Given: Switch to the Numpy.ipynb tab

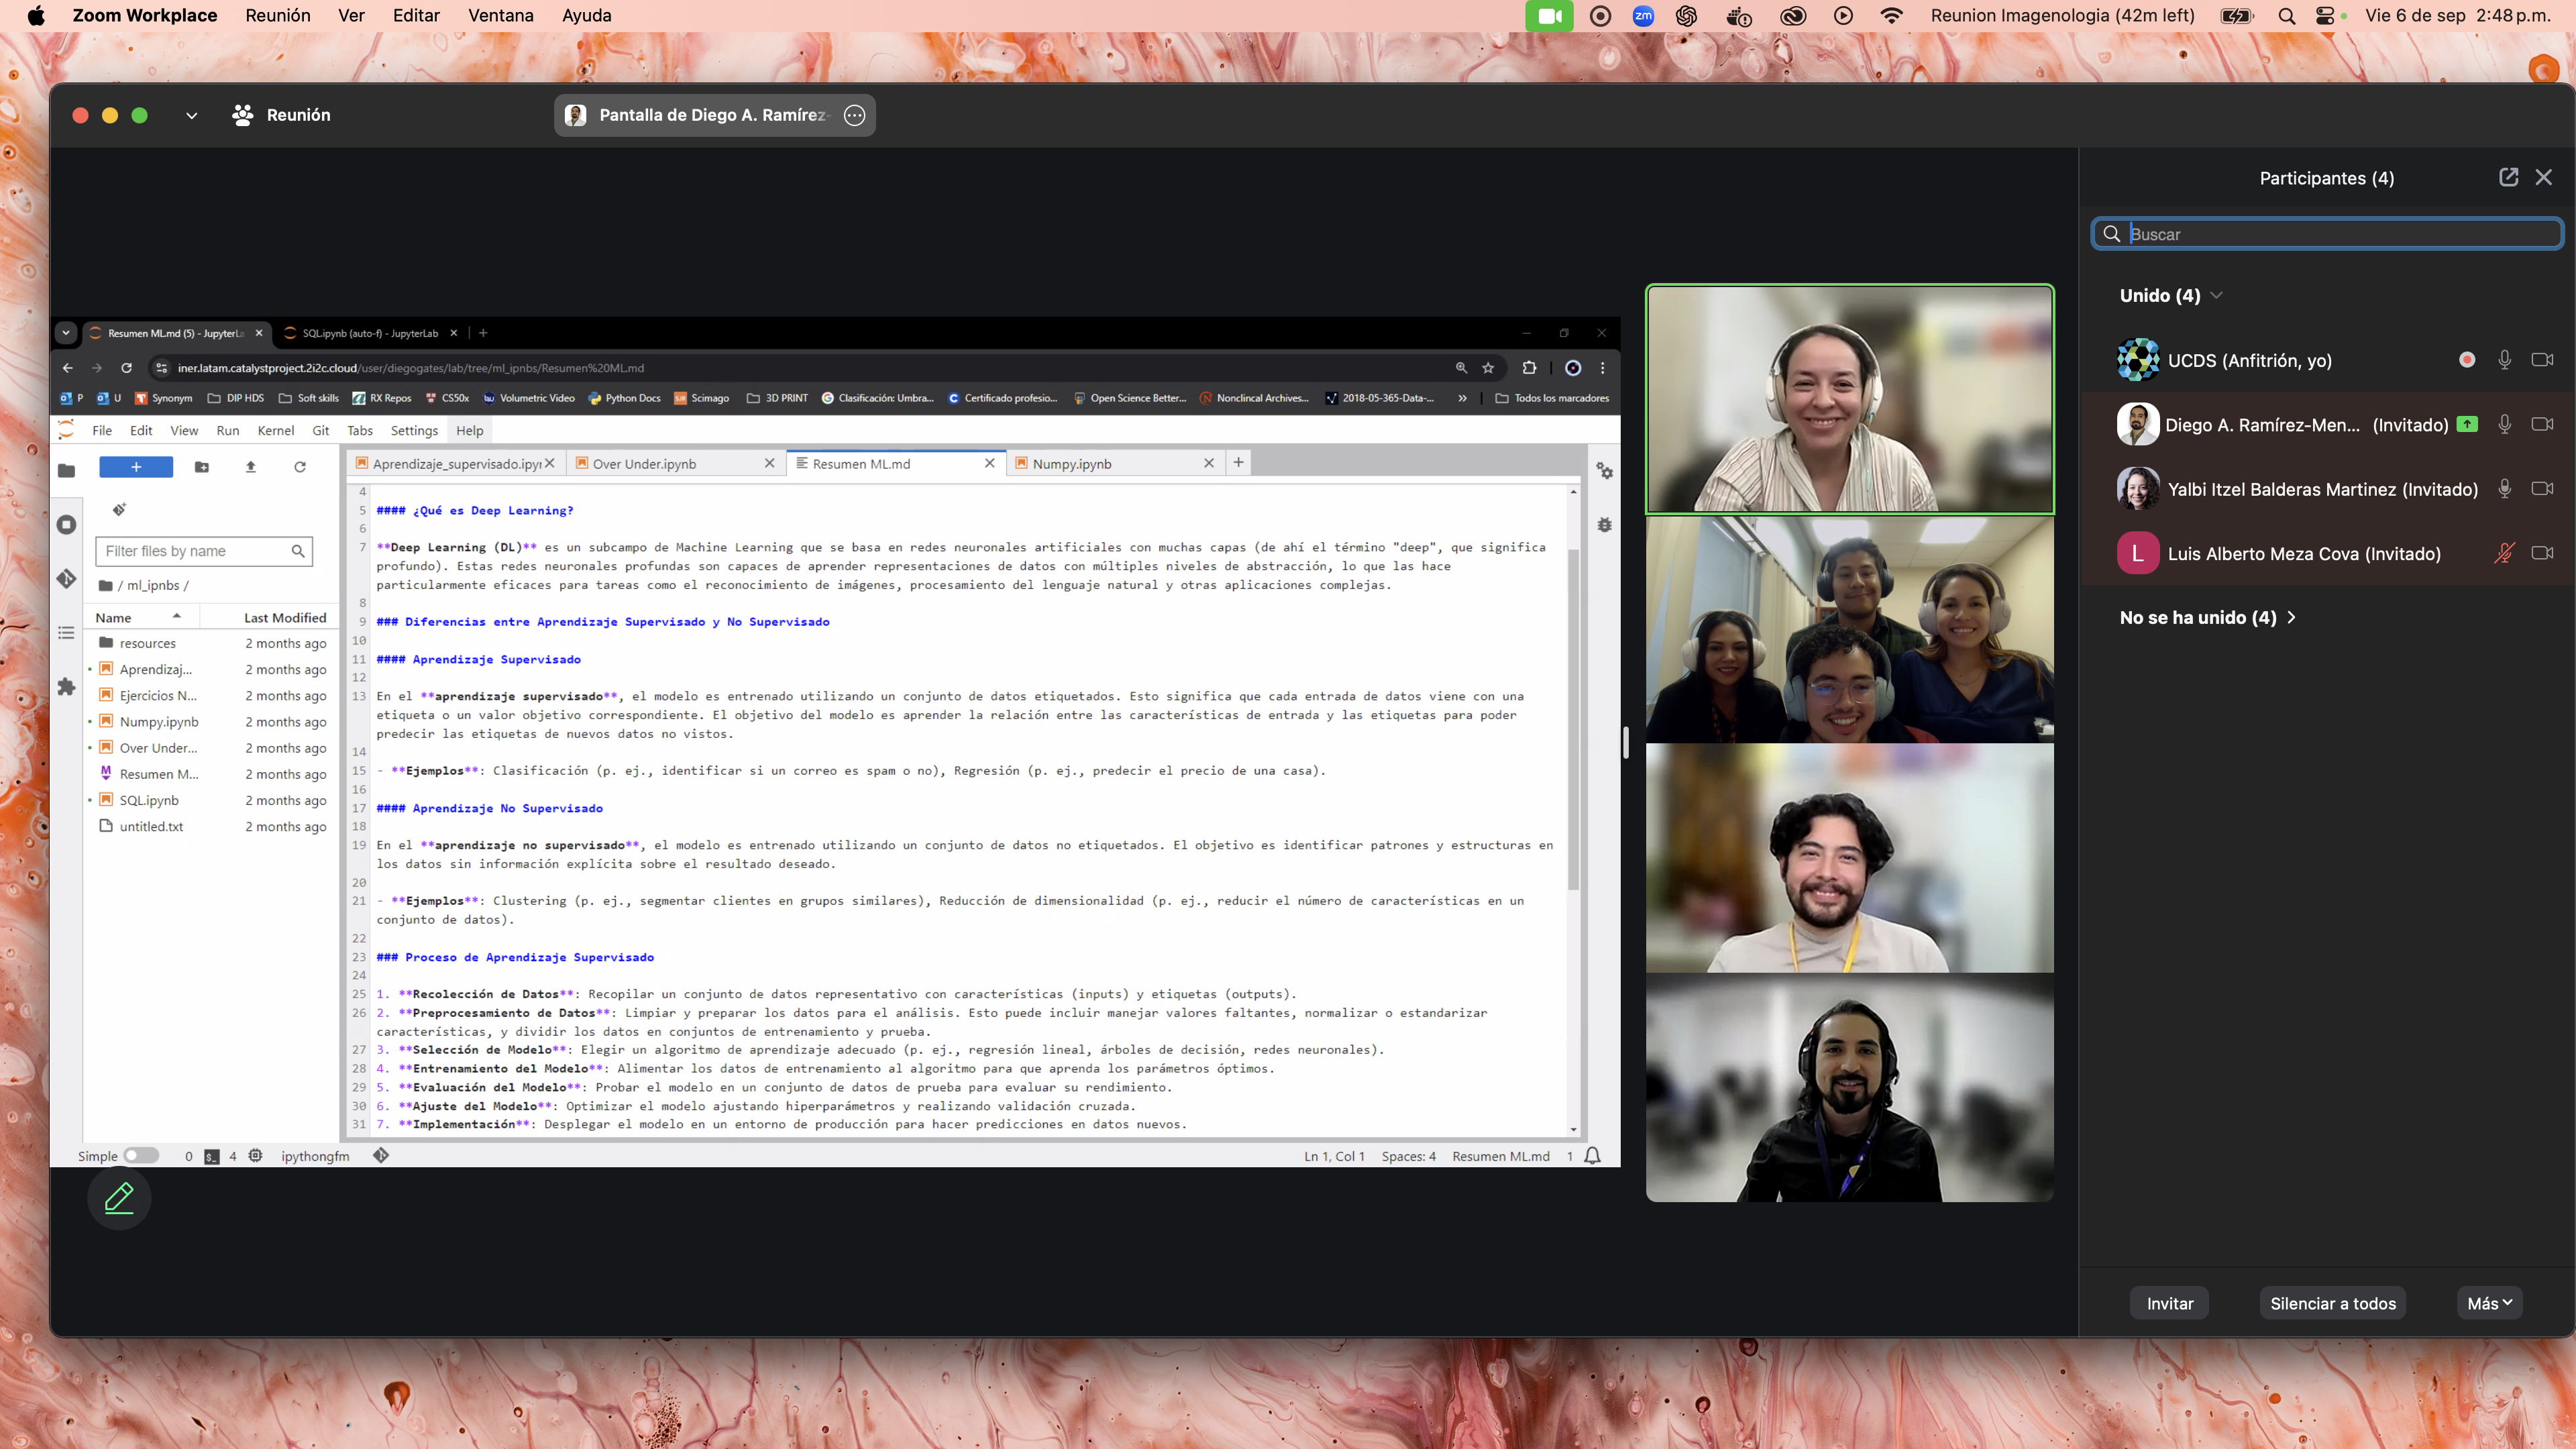Looking at the screenshot, I should [x=1072, y=463].
